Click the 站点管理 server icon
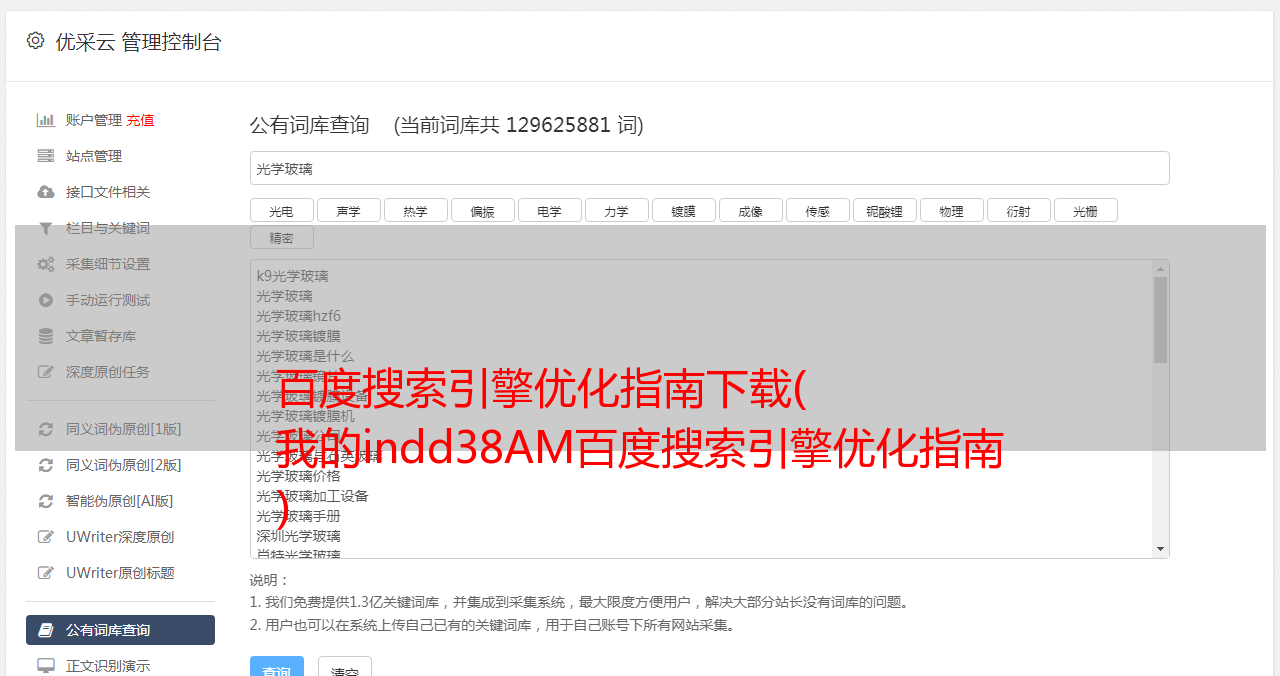The height and width of the screenshot is (676, 1280). click(46, 156)
